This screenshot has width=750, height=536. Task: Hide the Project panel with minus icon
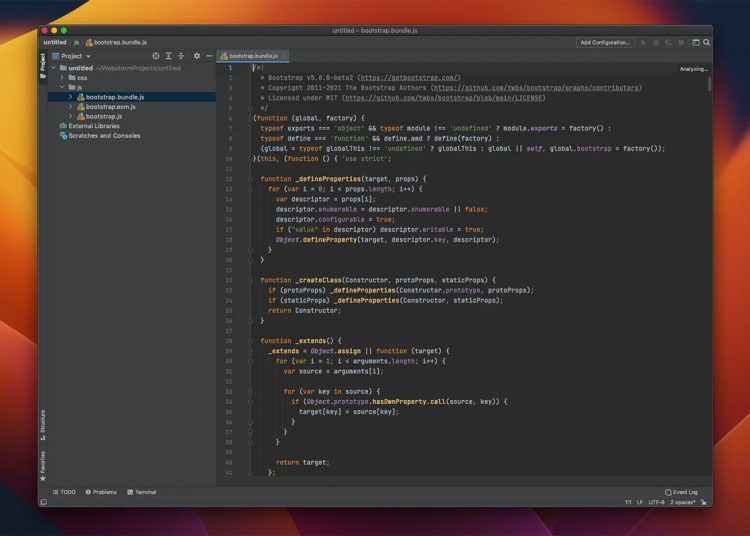(209, 56)
